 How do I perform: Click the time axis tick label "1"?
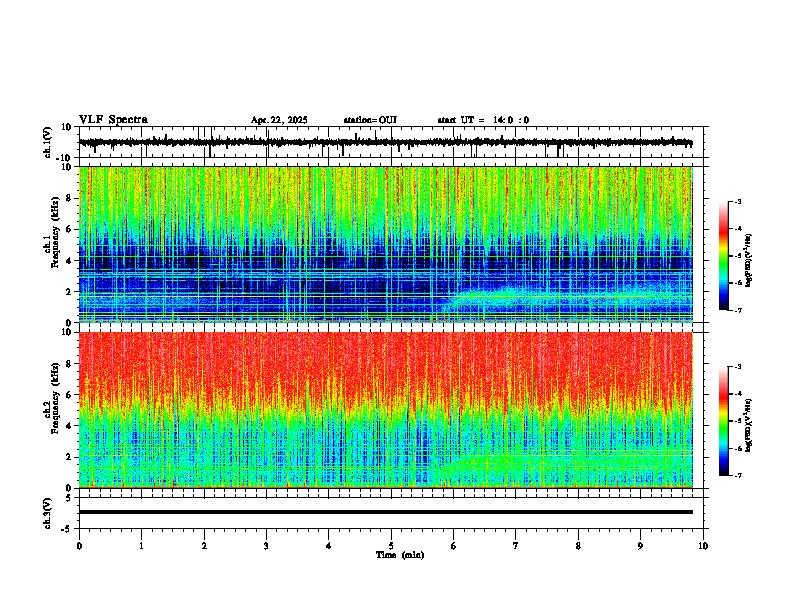coord(141,546)
